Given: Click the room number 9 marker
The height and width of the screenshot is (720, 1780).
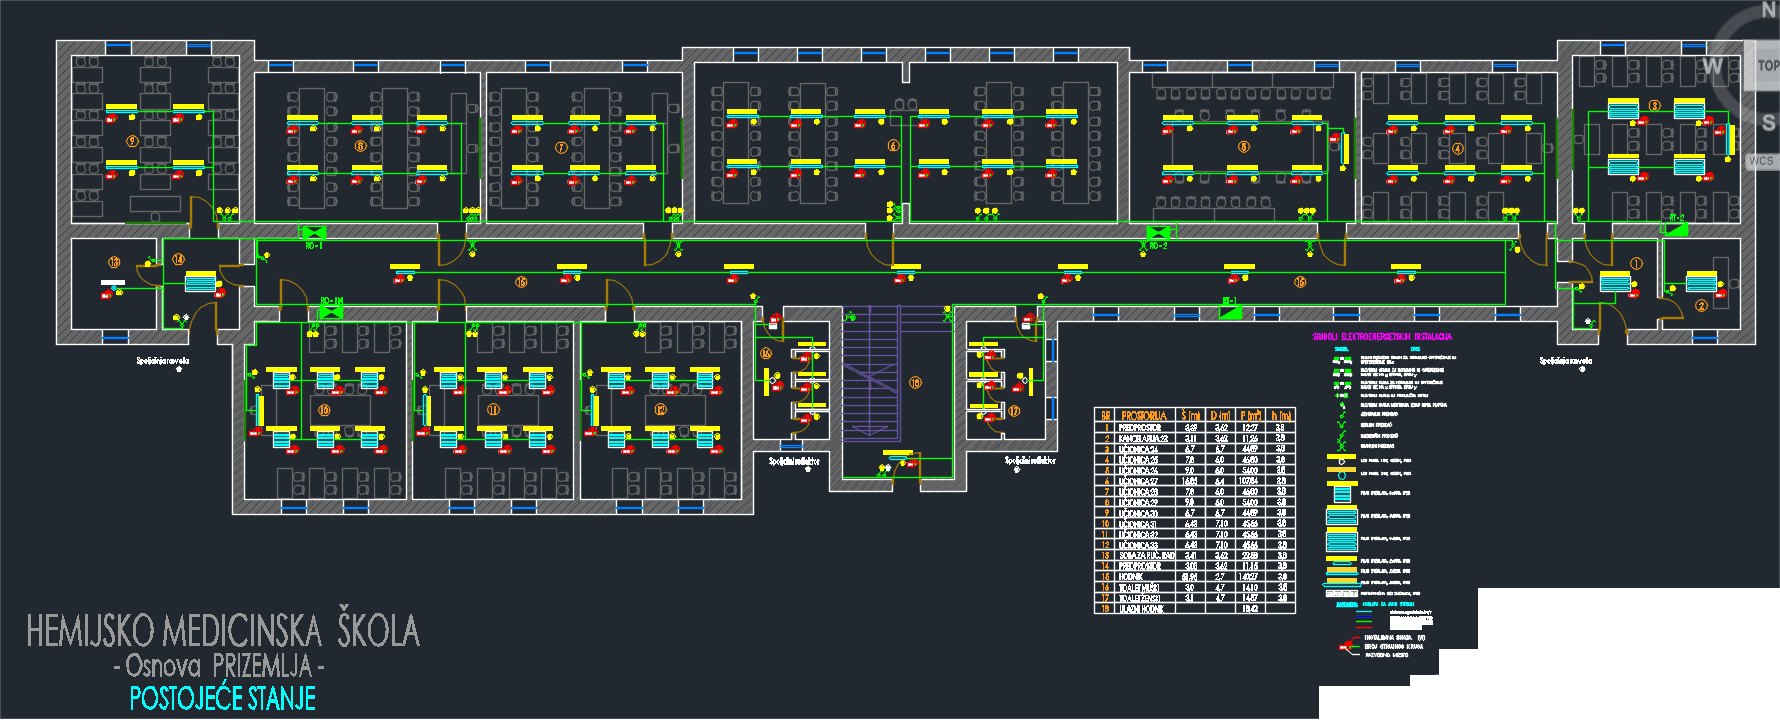Looking at the screenshot, I should [x=131, y=142].
